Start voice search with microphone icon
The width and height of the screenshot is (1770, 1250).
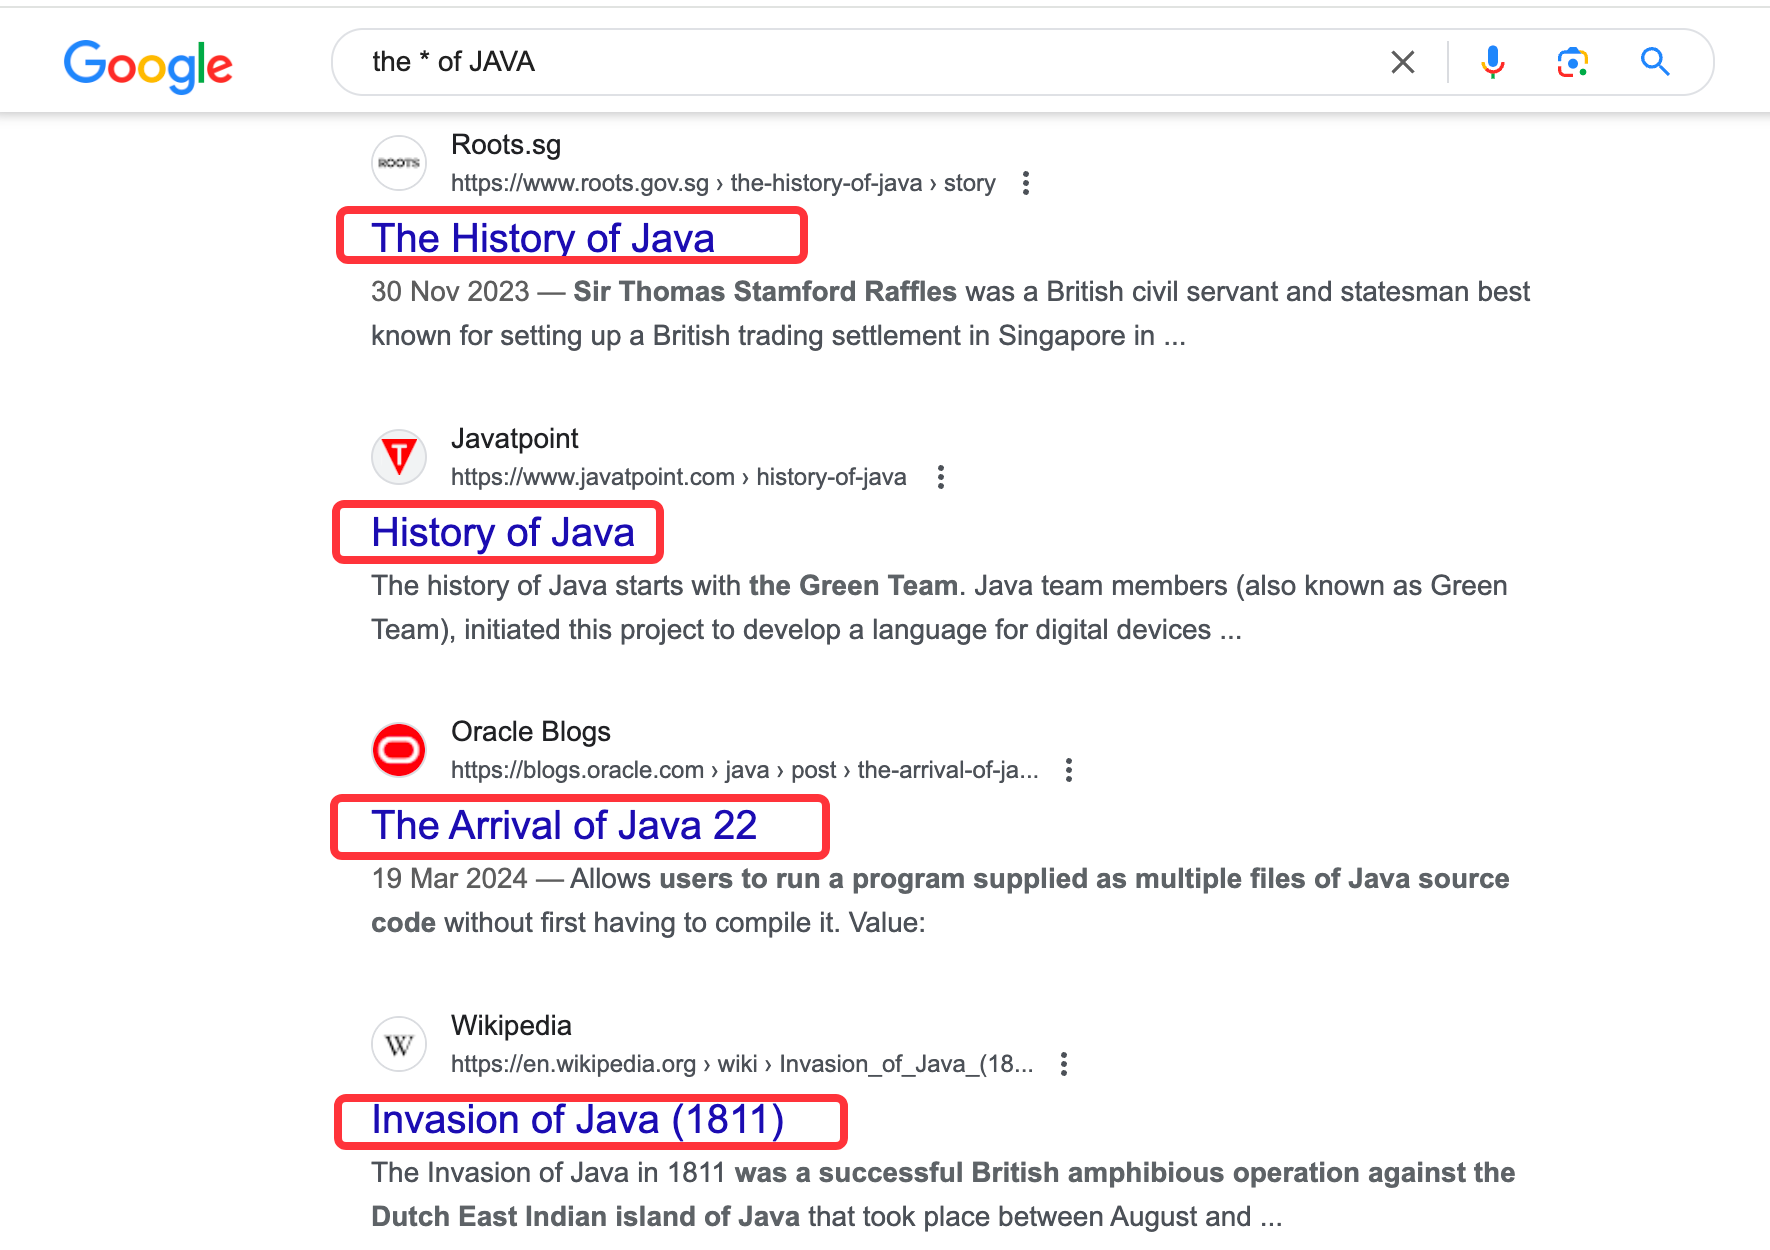(x=1492, y=62)
